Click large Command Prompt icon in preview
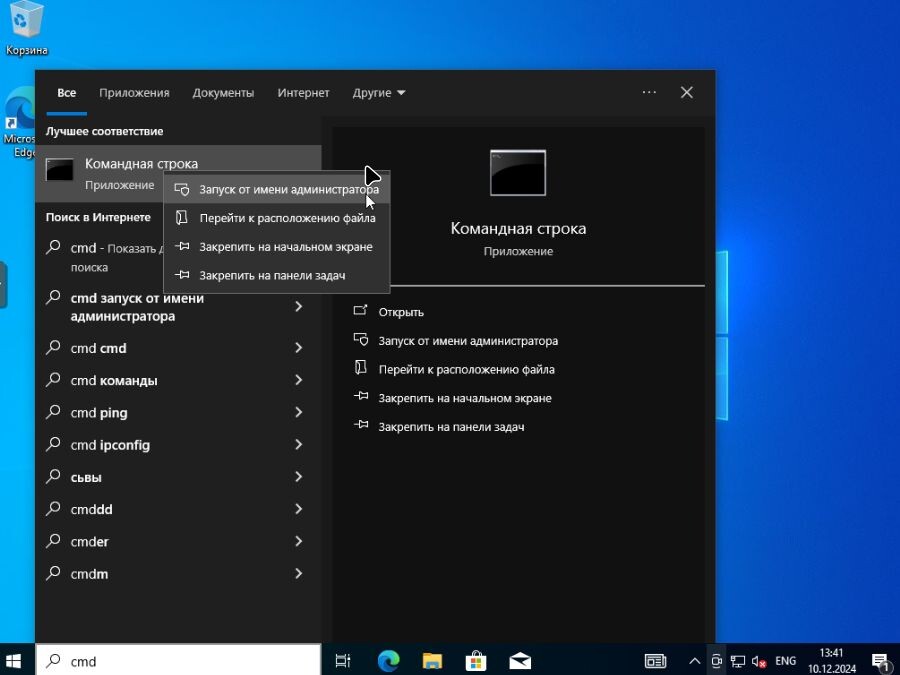This screenshot has width=900, height=675. (518, 173)
